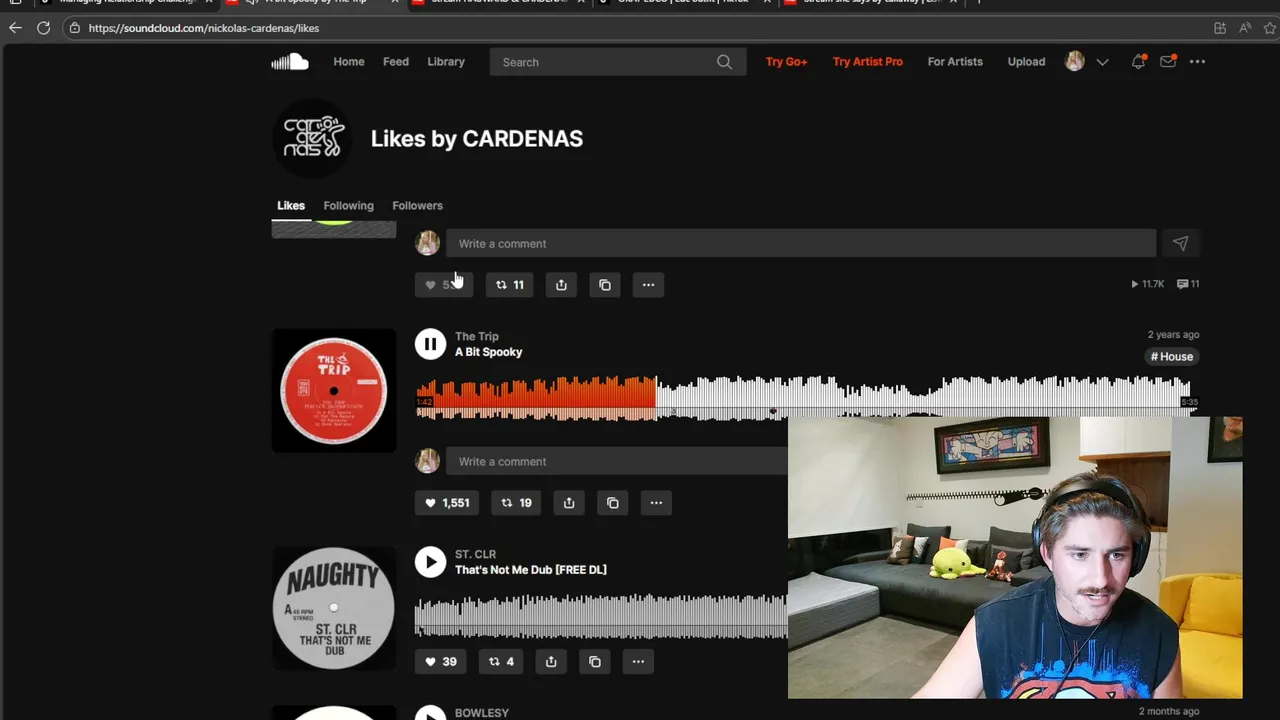Go to the Home nav item
This screenshot has height=720, width=1280.
click(x=349, y=62)
